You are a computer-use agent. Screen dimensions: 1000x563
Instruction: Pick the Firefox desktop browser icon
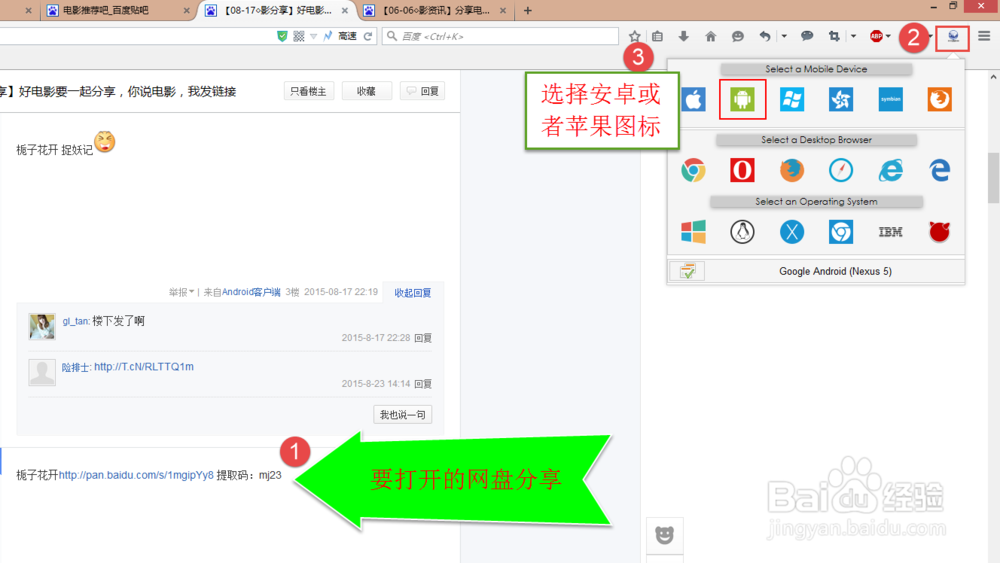pos(791,170)
